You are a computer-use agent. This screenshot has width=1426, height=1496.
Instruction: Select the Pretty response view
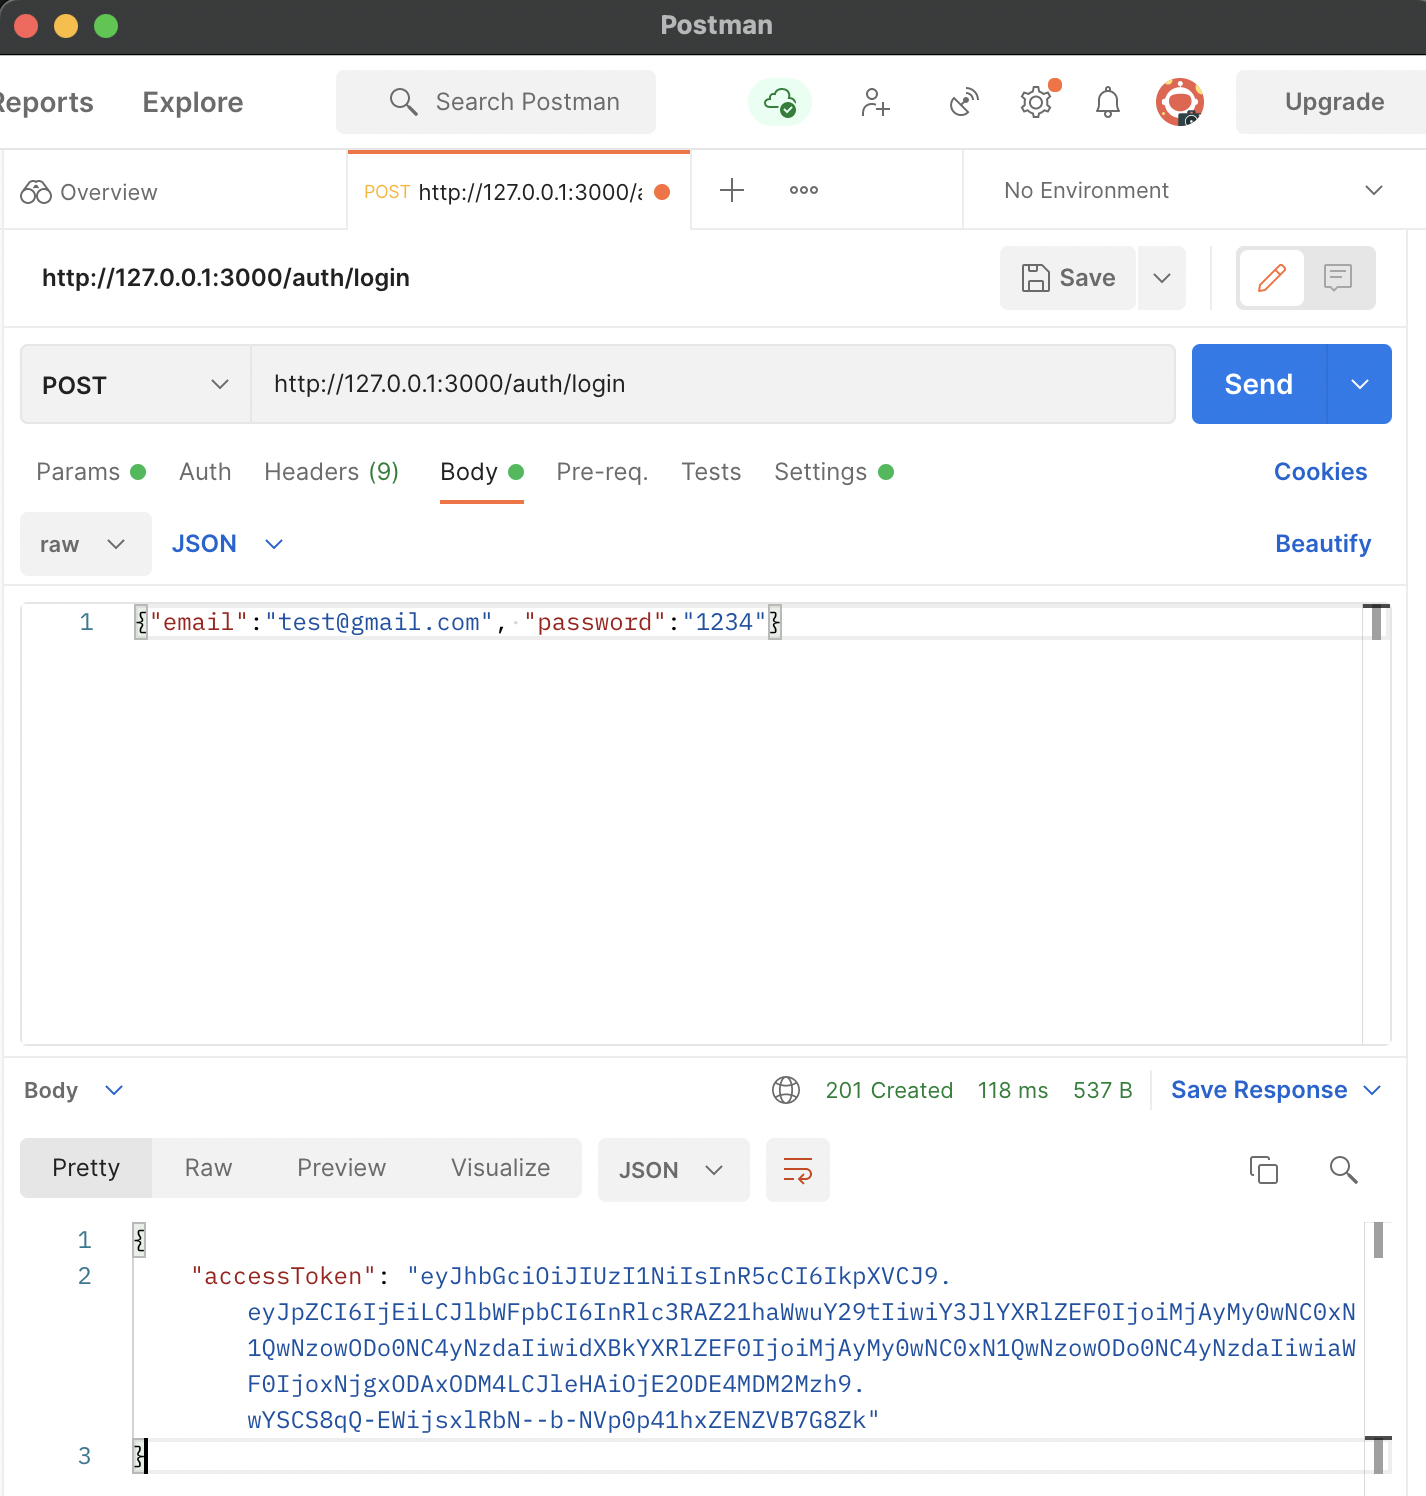tap(86, 1168)
